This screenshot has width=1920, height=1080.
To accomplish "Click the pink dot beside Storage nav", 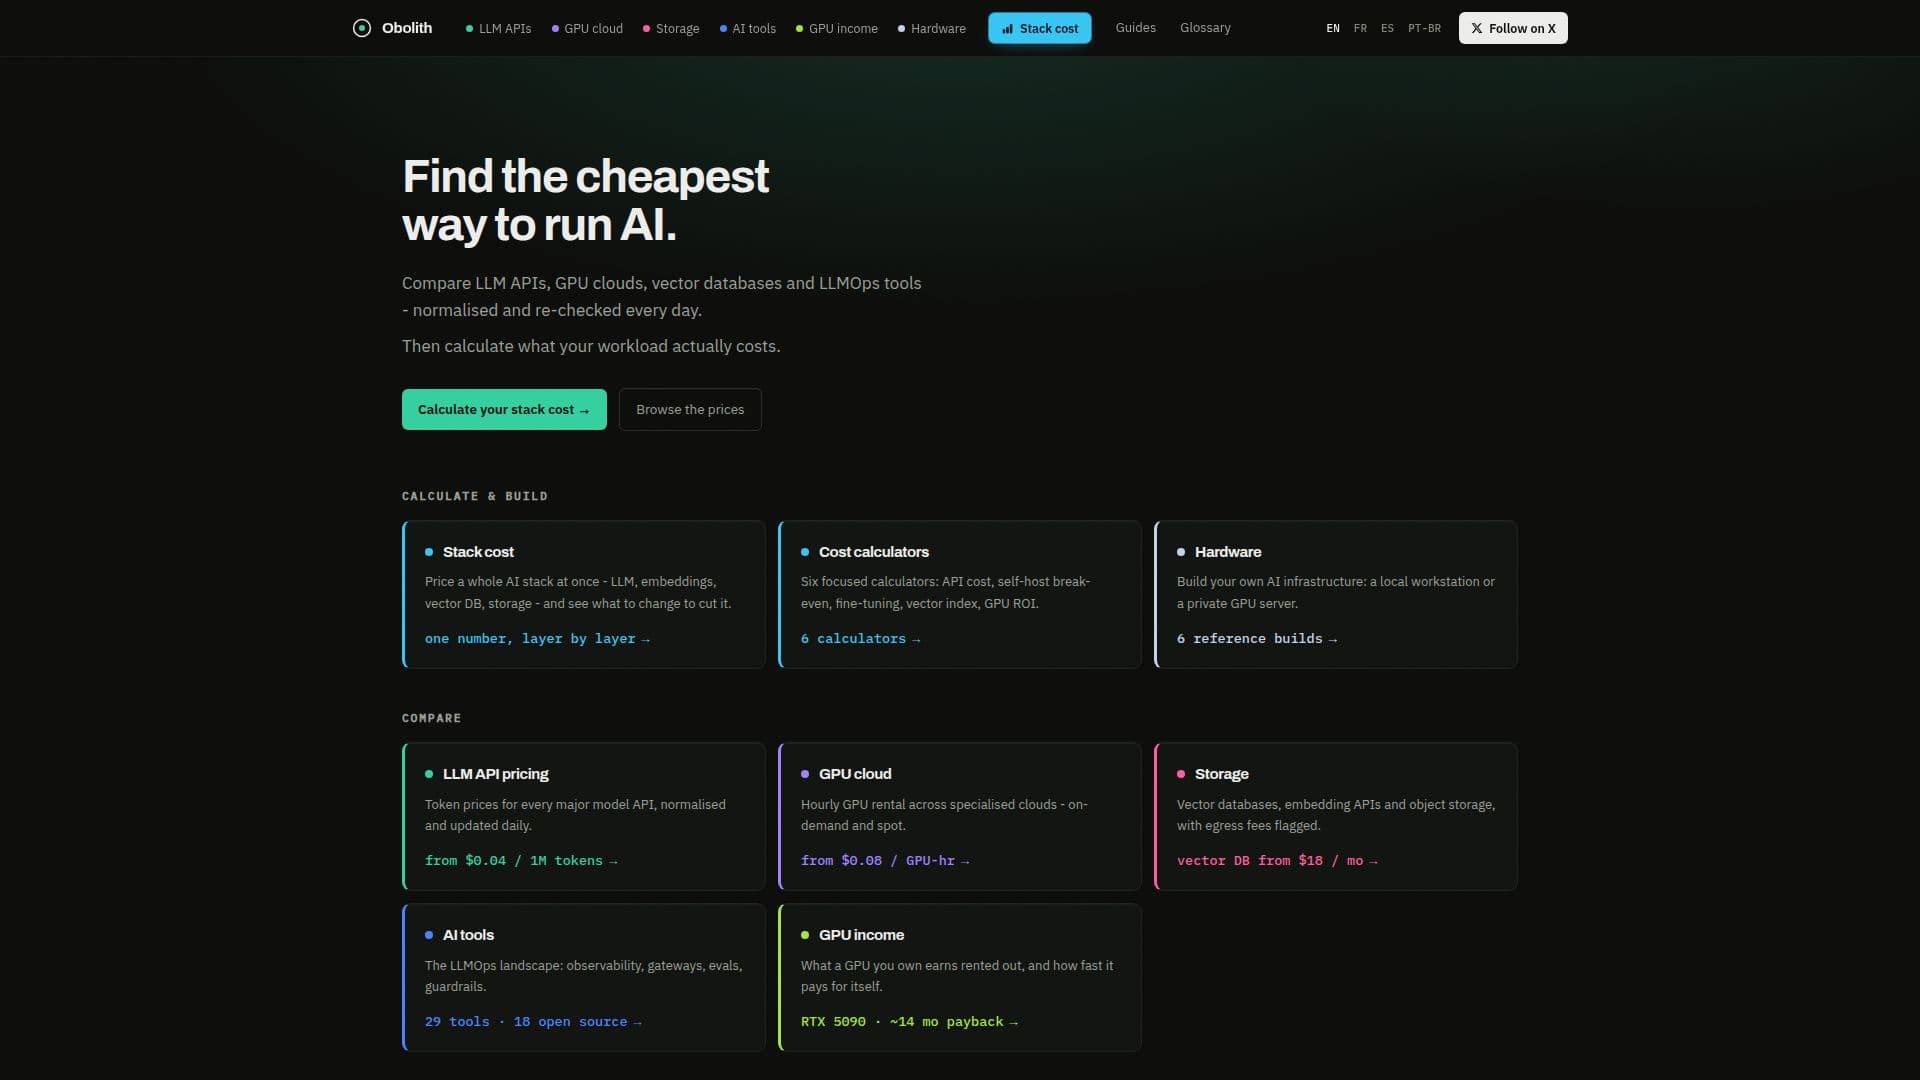I will tap(646, 29).
